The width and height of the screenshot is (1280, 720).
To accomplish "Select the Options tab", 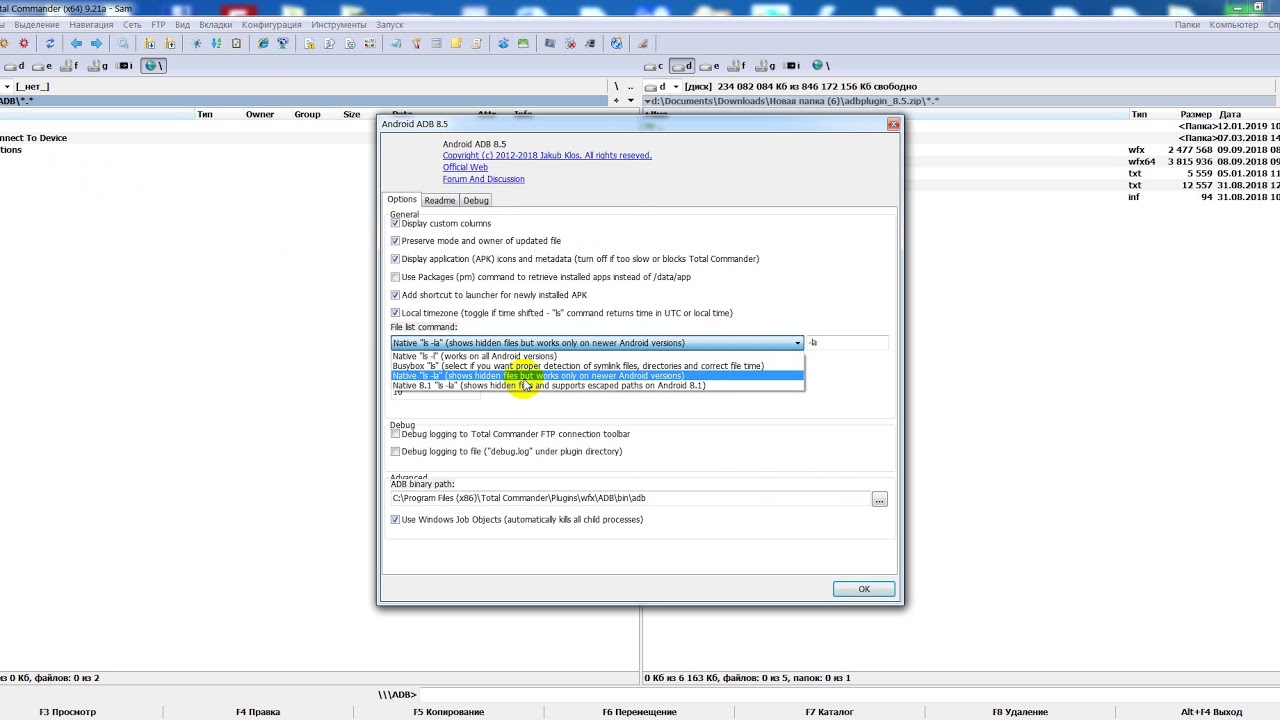I will point(402,200).
